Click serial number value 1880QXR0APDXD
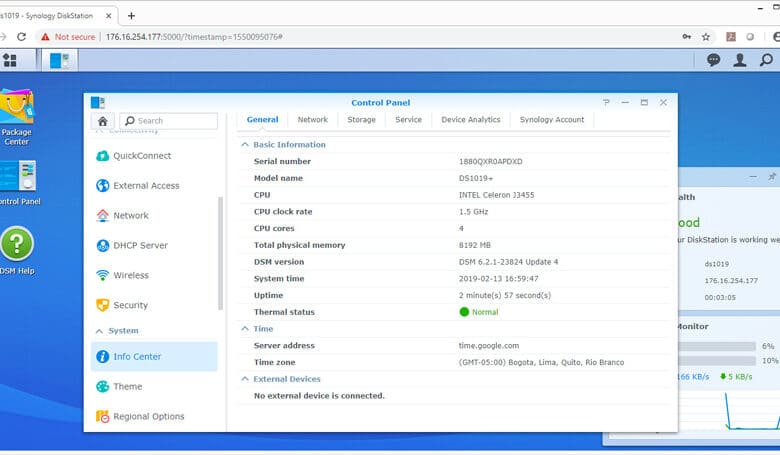 (490, 162)
